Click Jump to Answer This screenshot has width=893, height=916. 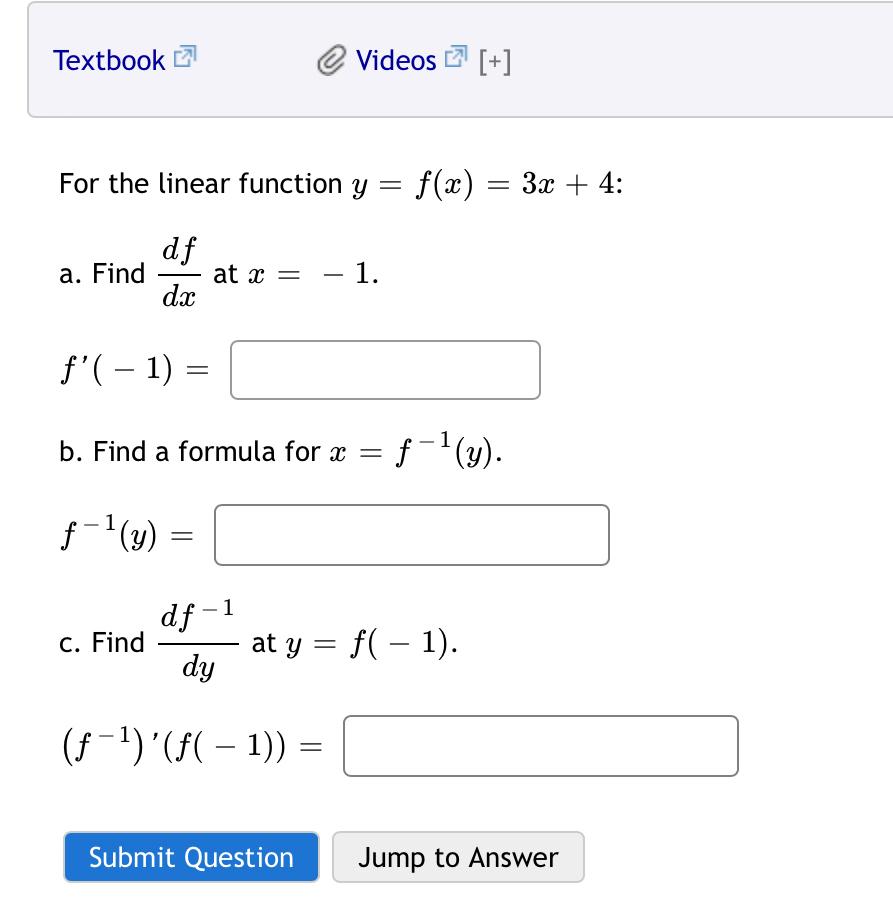[x=458, y=857]
